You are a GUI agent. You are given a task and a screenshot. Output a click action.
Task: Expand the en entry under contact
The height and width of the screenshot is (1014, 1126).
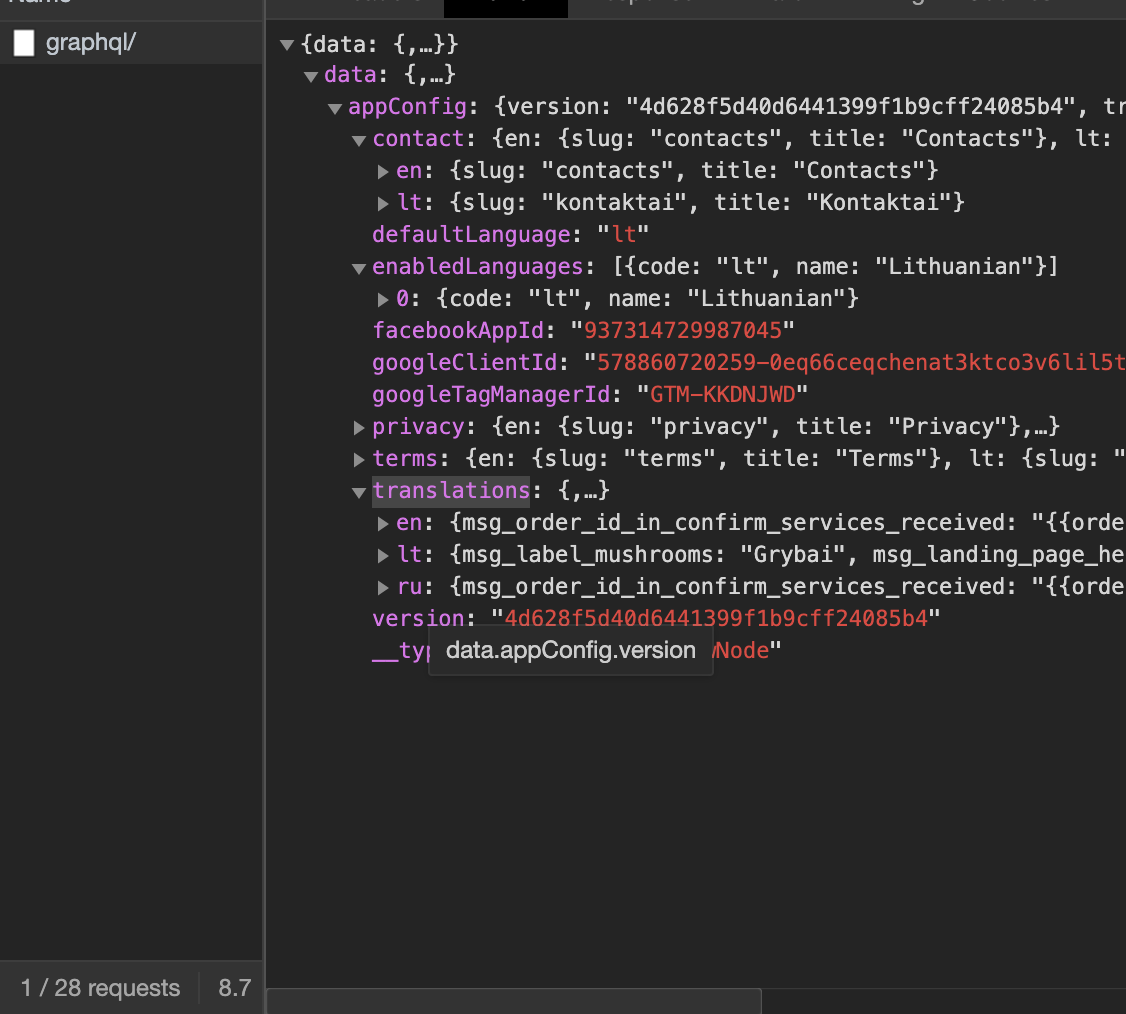(383, 172)
